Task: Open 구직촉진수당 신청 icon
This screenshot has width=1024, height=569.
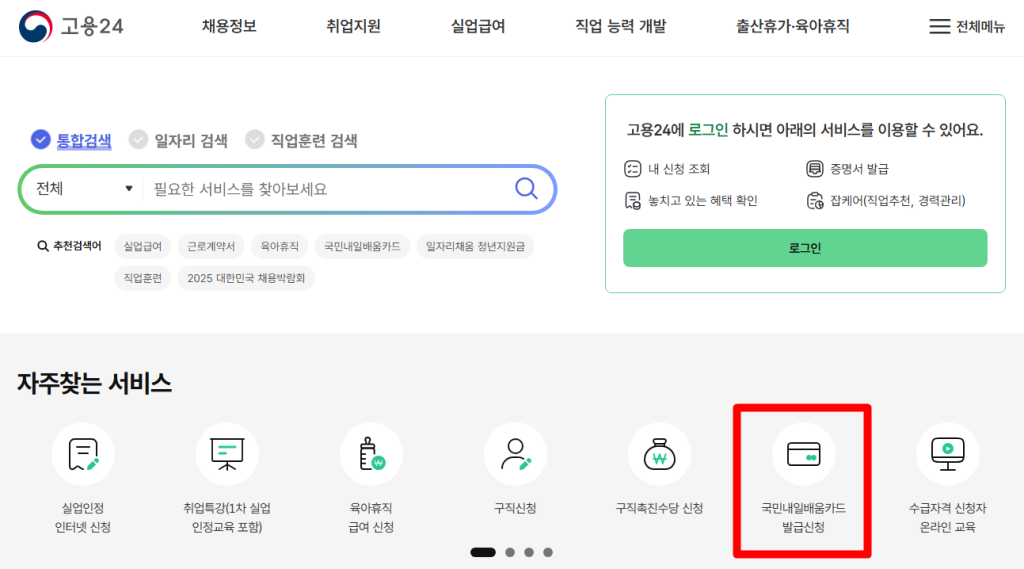Action: click(660, 454)
